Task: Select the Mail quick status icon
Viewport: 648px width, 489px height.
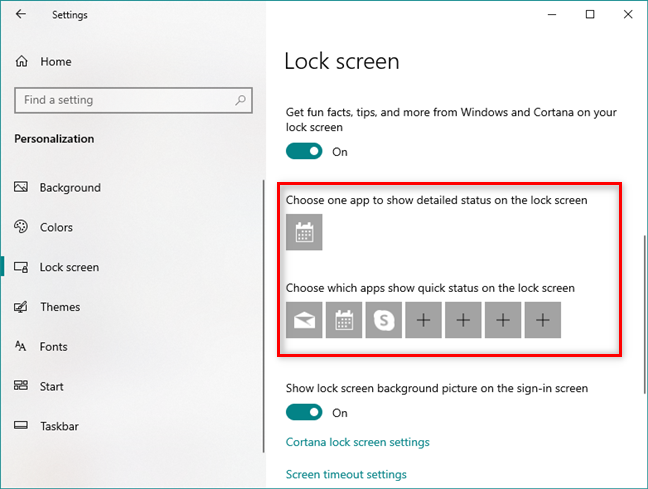Action: coord(304,320)
